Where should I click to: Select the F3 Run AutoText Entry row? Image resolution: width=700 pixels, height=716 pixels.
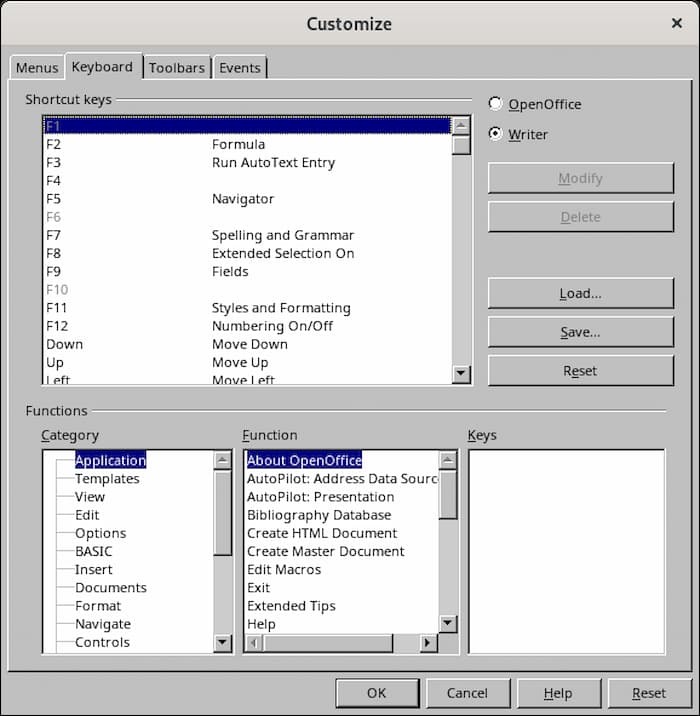point(247,163)
